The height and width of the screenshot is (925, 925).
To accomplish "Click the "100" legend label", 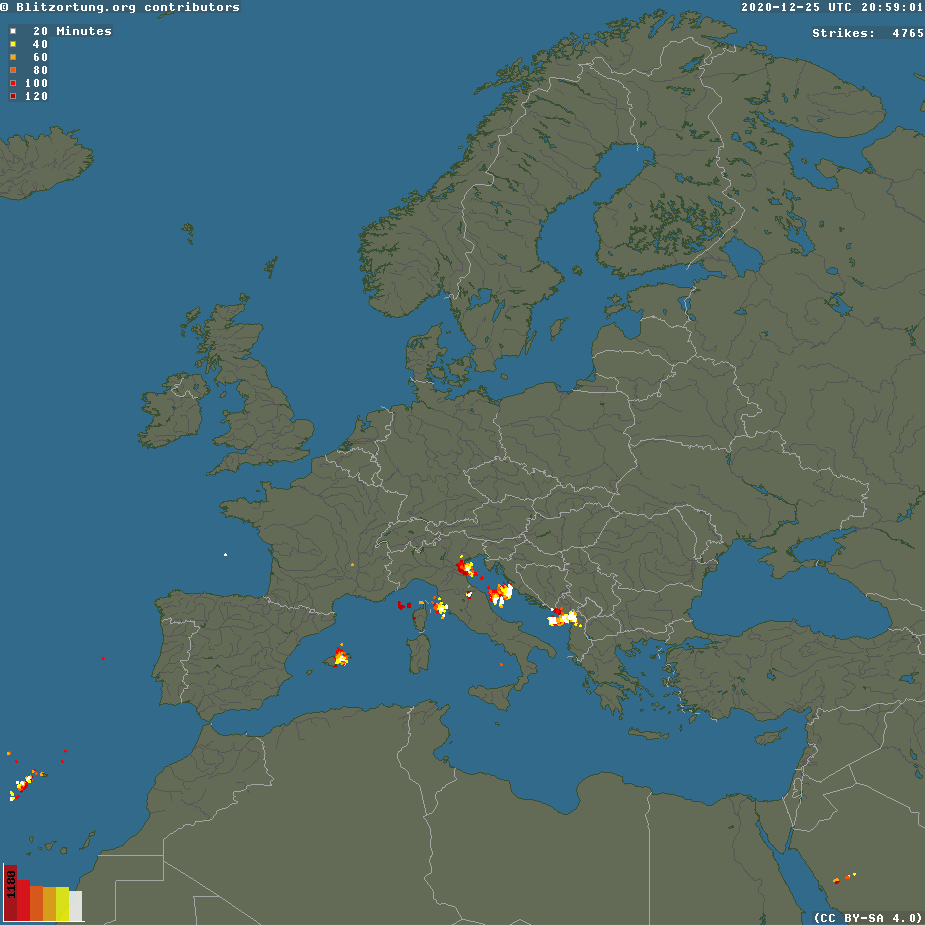I will (x=36, y=83).
